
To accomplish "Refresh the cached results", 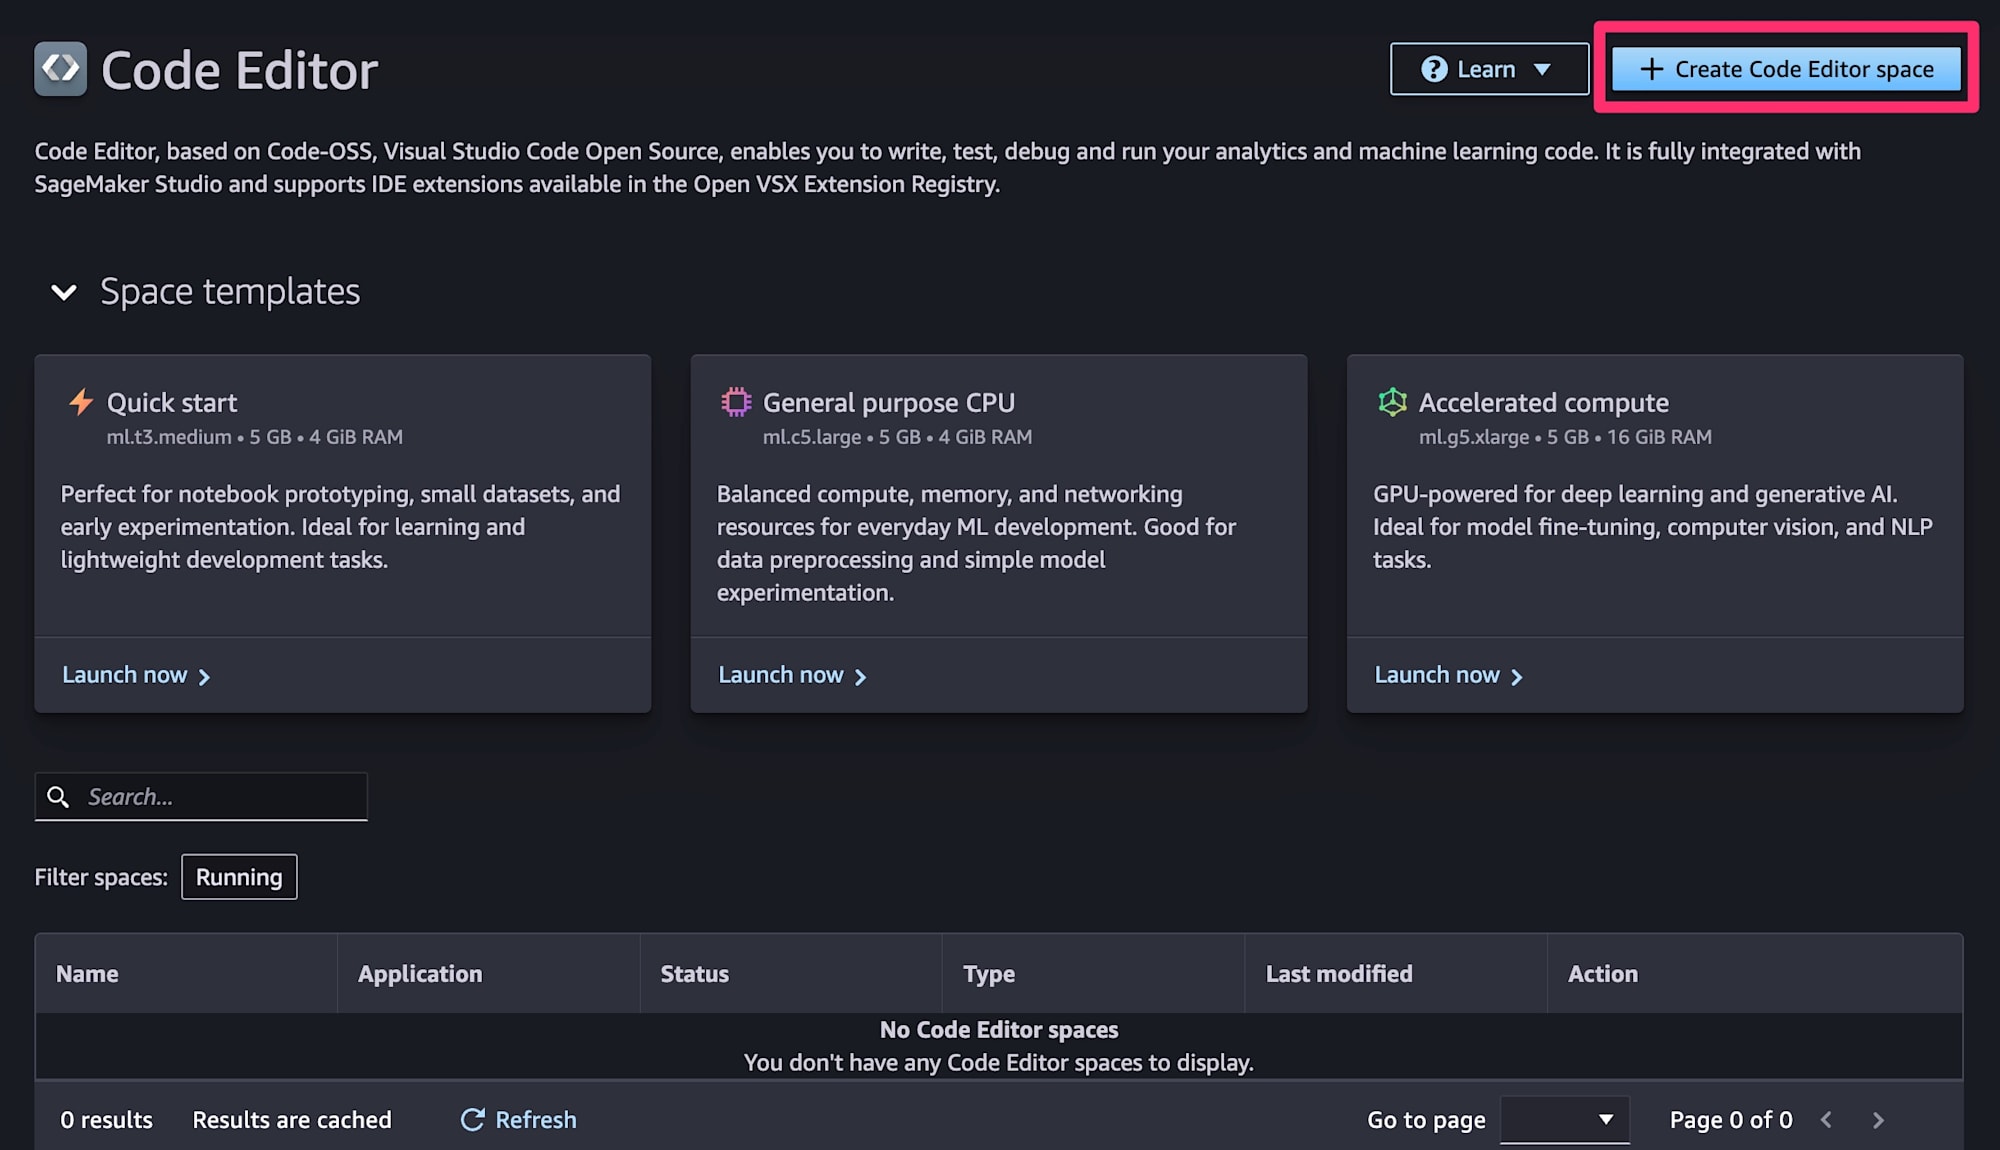I will click(519, 1120).
